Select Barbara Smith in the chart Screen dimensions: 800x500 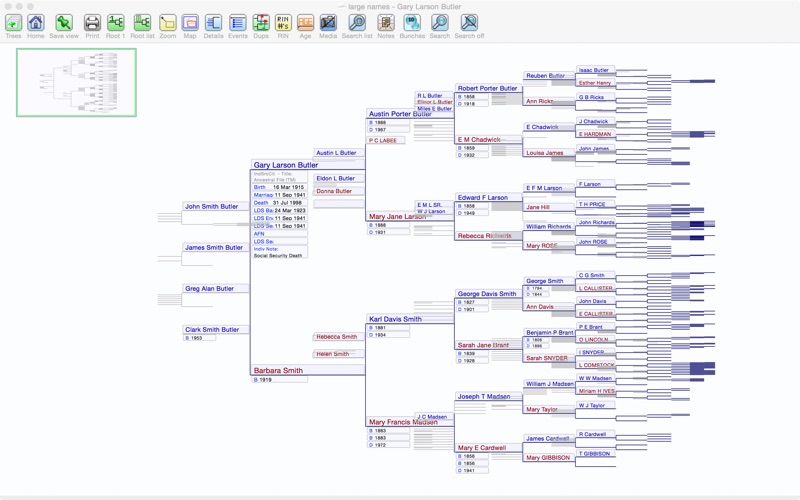point(279,371)
